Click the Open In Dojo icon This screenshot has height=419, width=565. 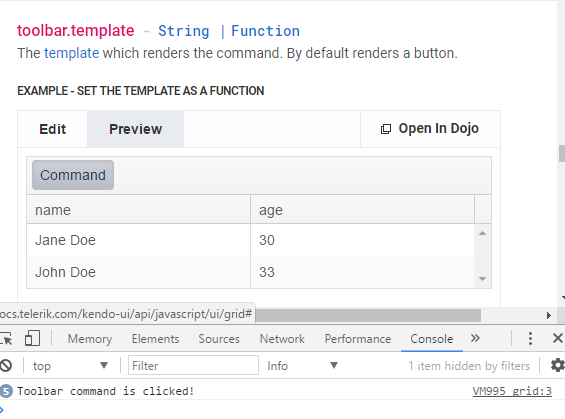[x=386, y=129]
